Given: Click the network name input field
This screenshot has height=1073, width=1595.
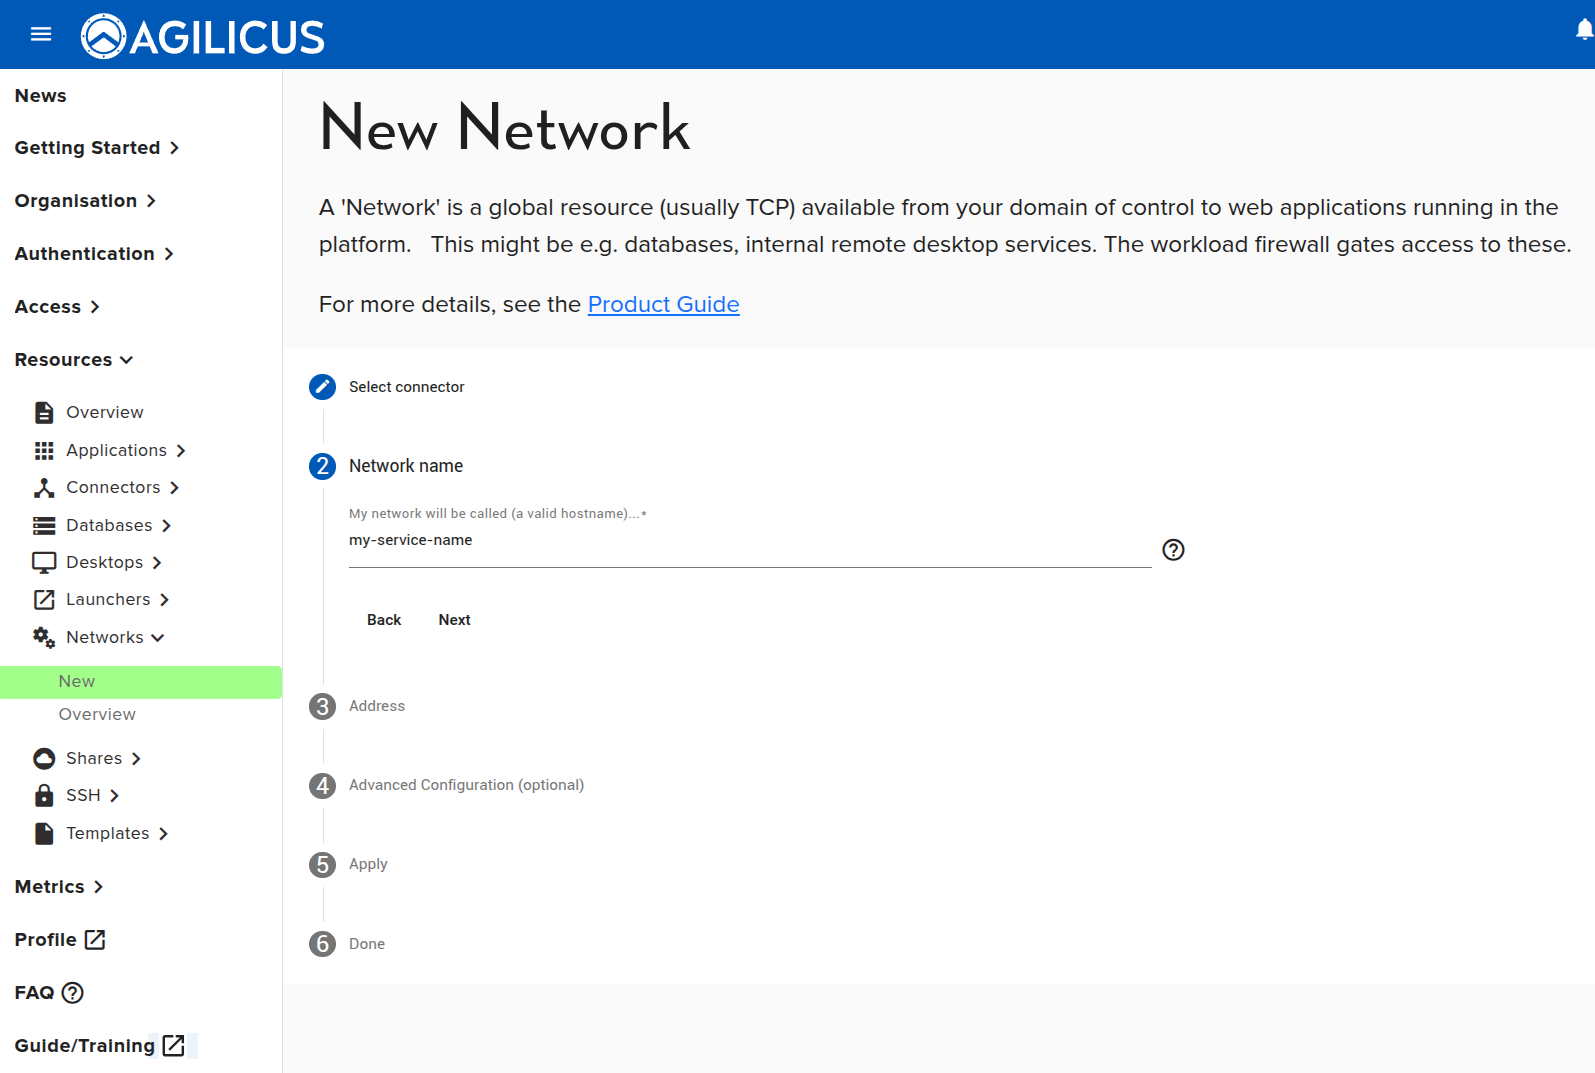Looking at the screenshot, I should click(x=750, y=541).
